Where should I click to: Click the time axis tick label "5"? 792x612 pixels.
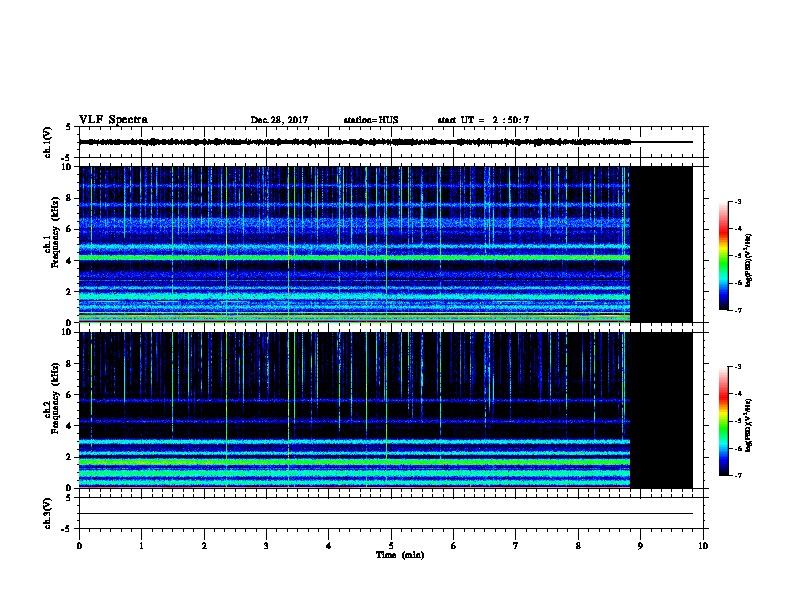391,546
